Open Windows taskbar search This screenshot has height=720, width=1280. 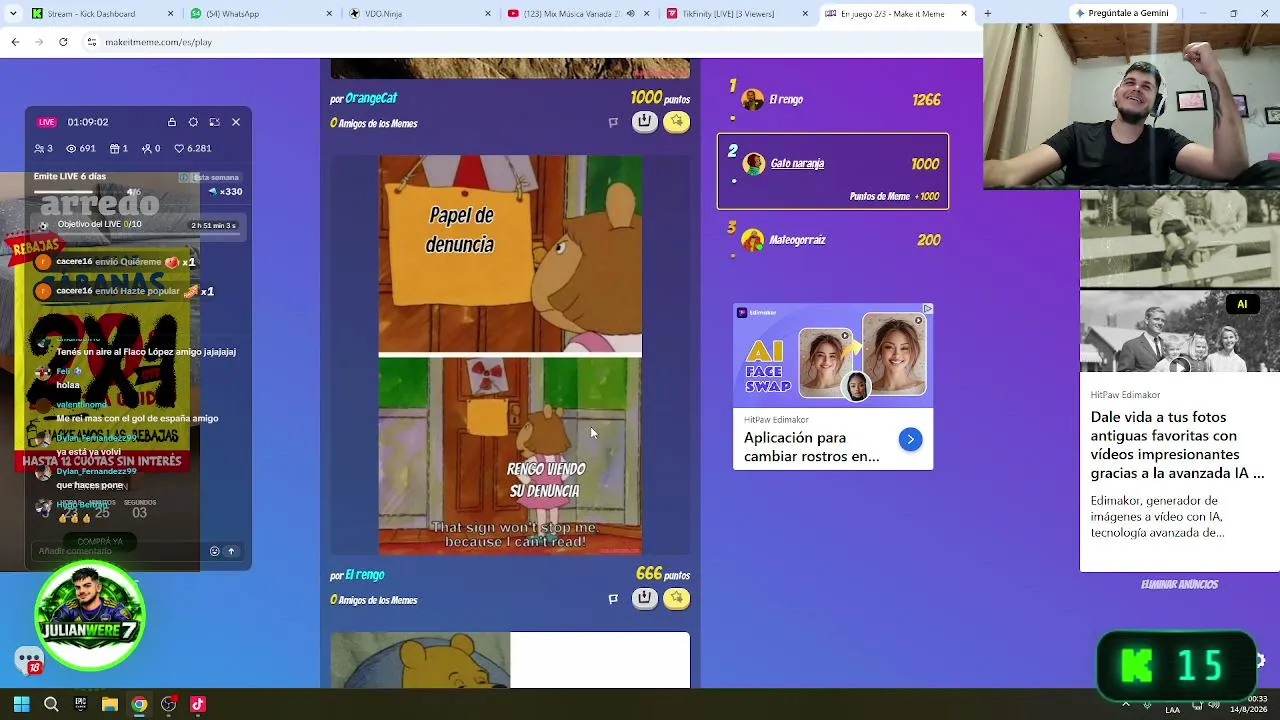pyautogui.click(x=51, y=704)
